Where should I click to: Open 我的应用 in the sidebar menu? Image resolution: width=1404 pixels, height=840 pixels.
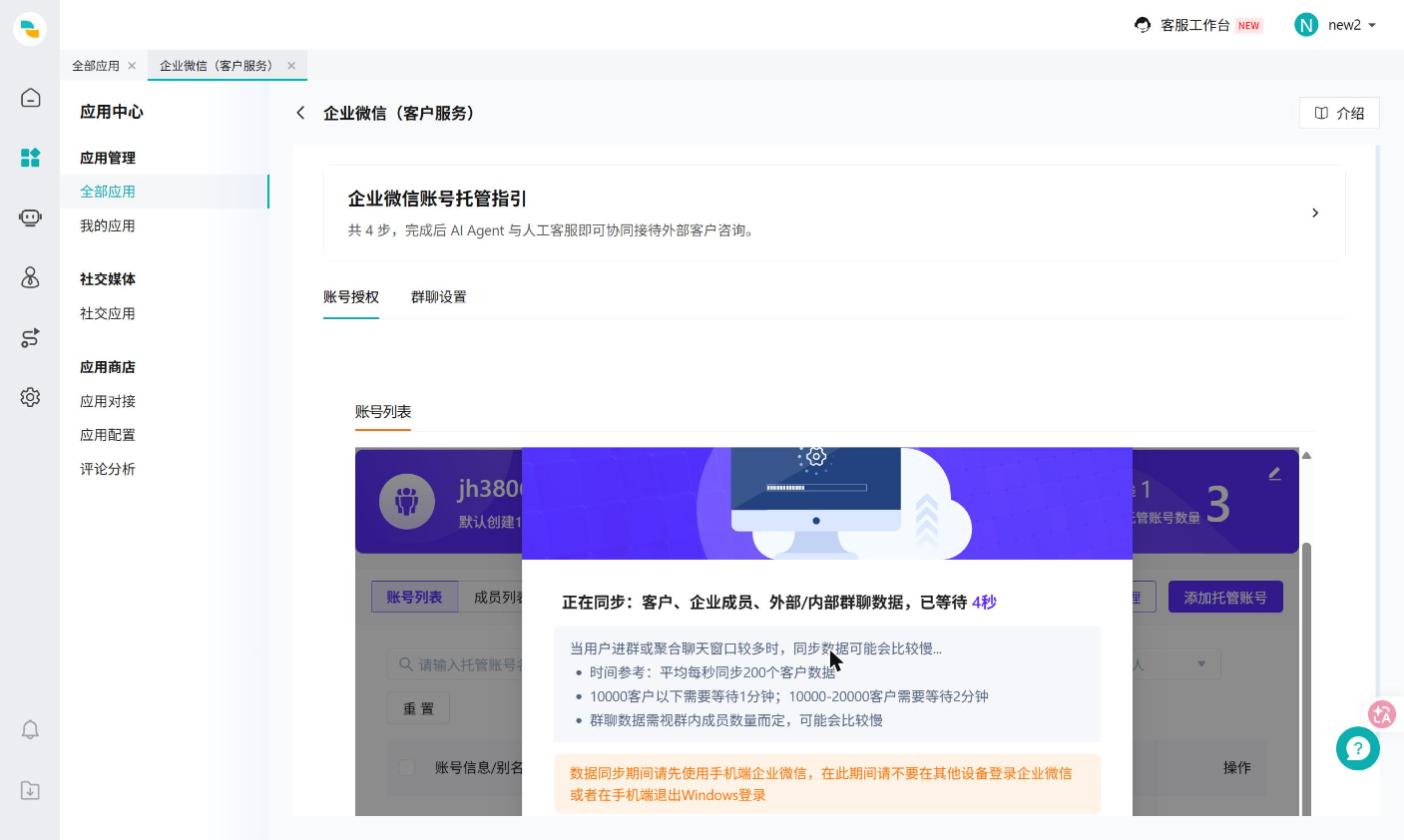tap(108, 226)
